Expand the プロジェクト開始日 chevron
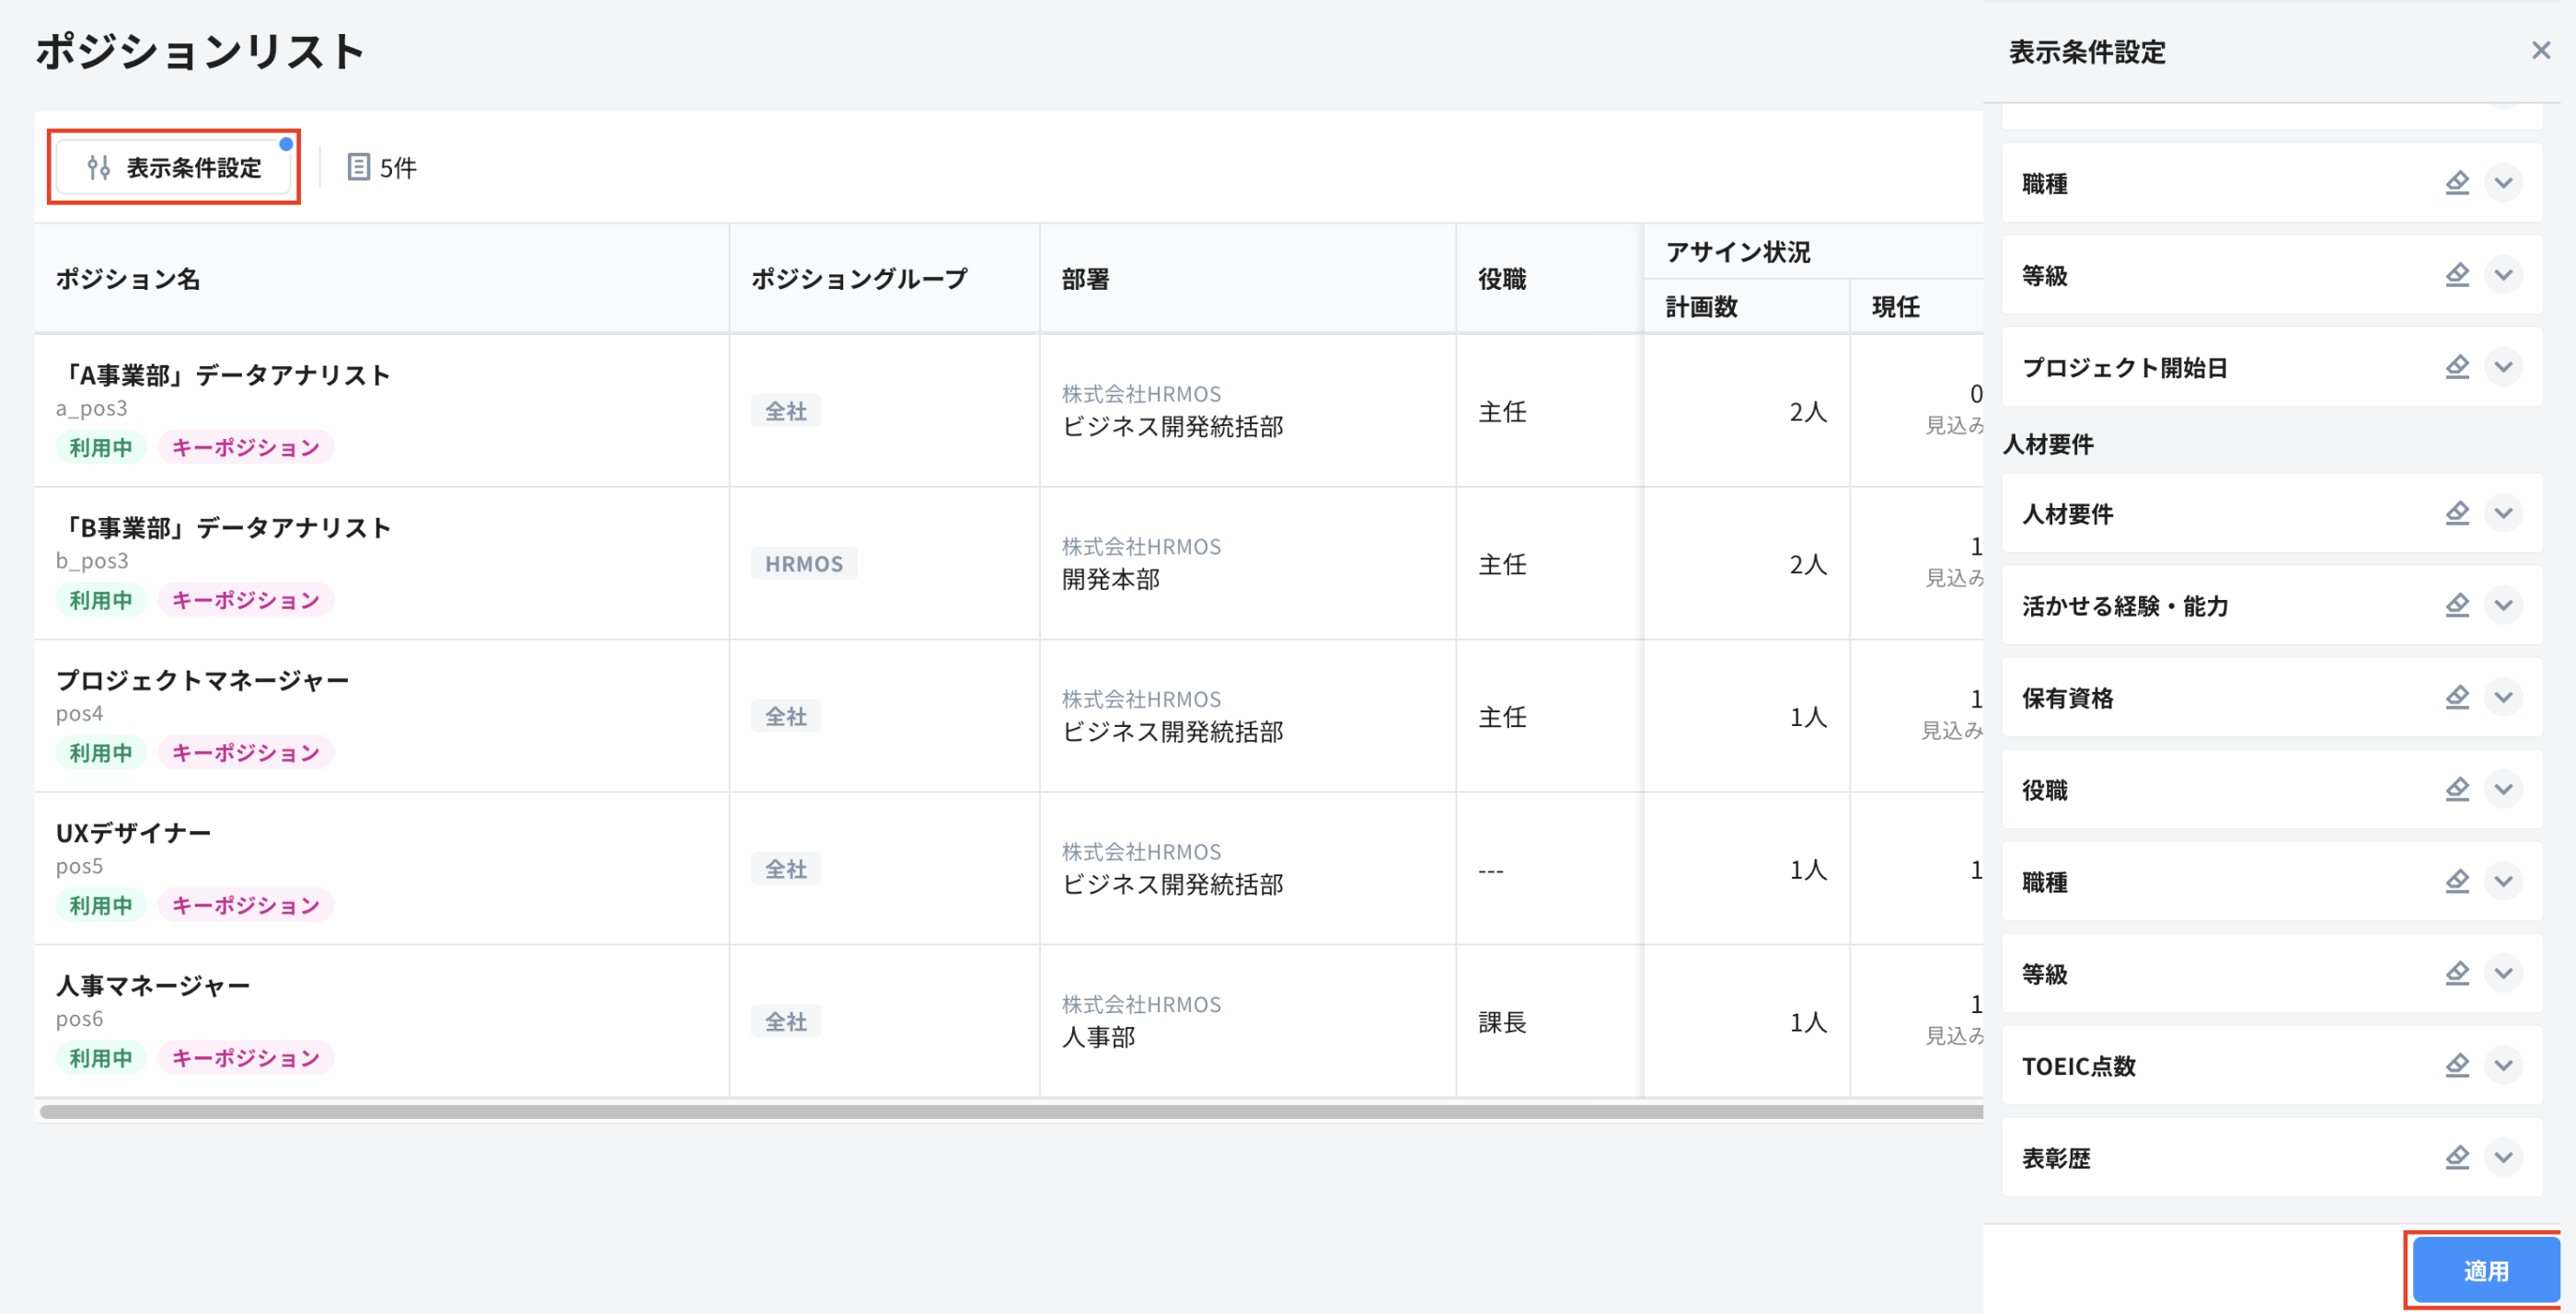Viewport: 2576px width, 1314px height. (x=2503, y=367)
